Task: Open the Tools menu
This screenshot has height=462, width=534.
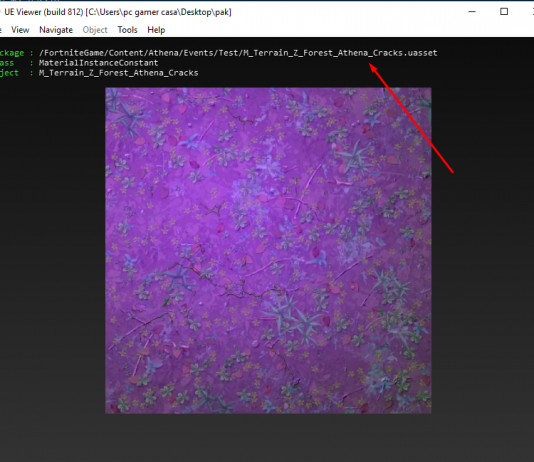Action: click(x=127, y=30)
